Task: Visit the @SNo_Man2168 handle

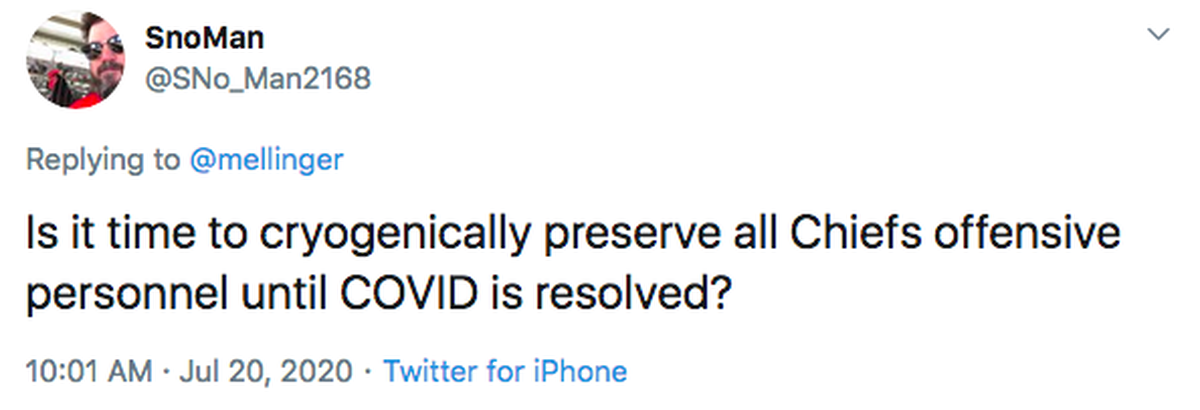Action: tap(257, 79)
